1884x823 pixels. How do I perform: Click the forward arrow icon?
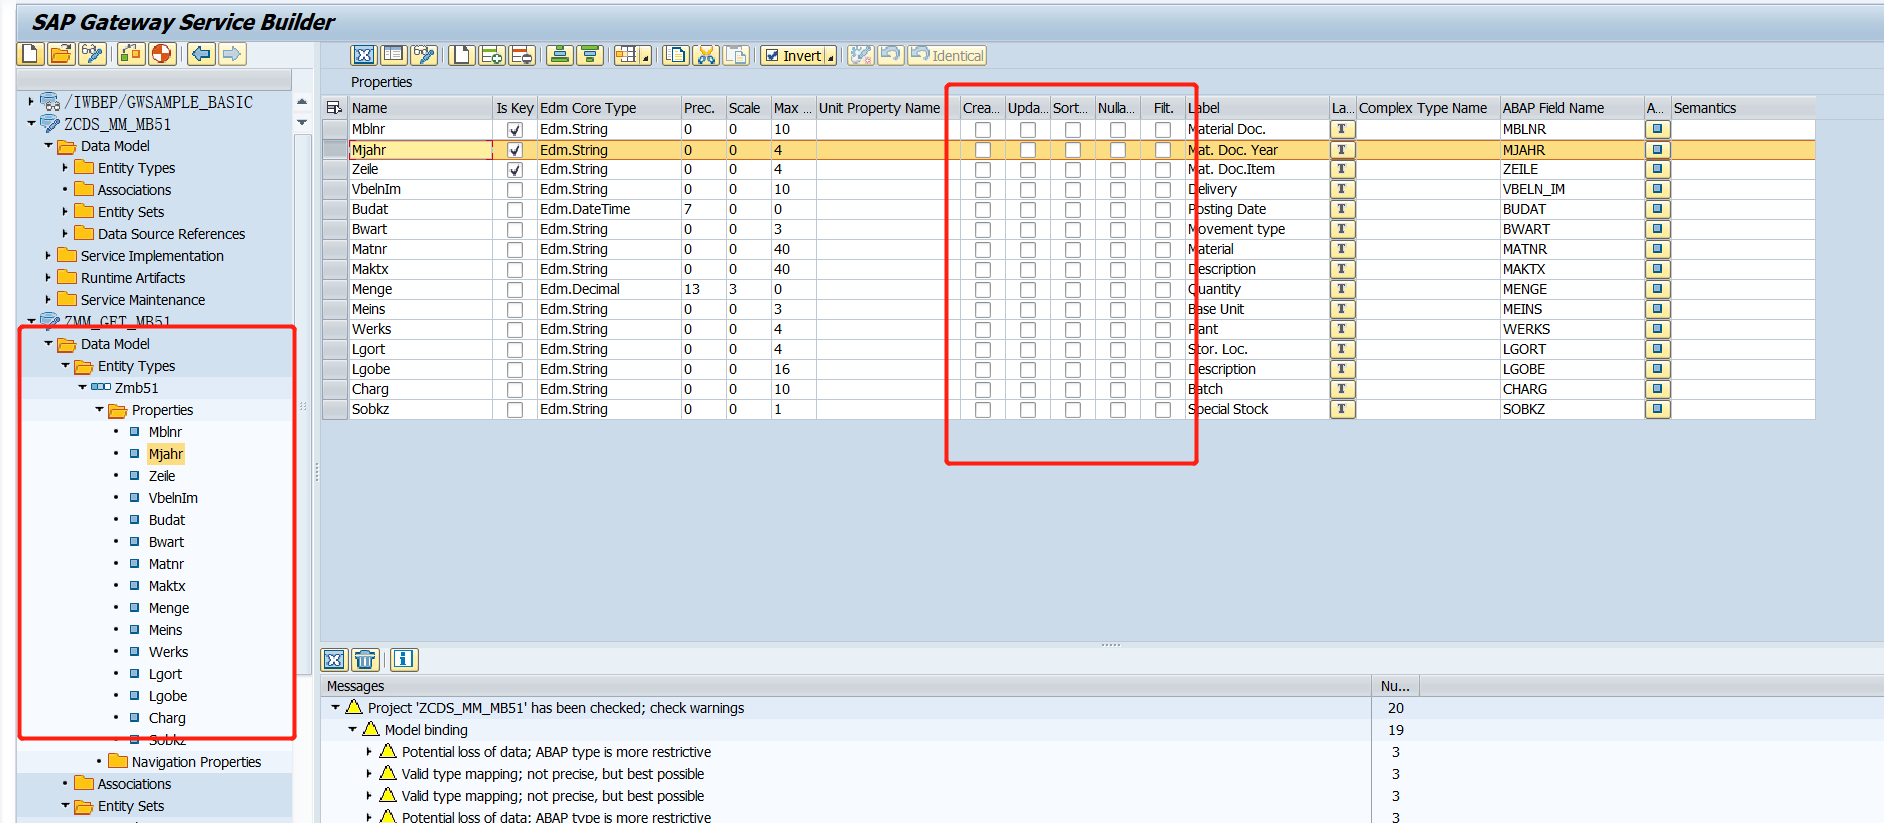232,54
